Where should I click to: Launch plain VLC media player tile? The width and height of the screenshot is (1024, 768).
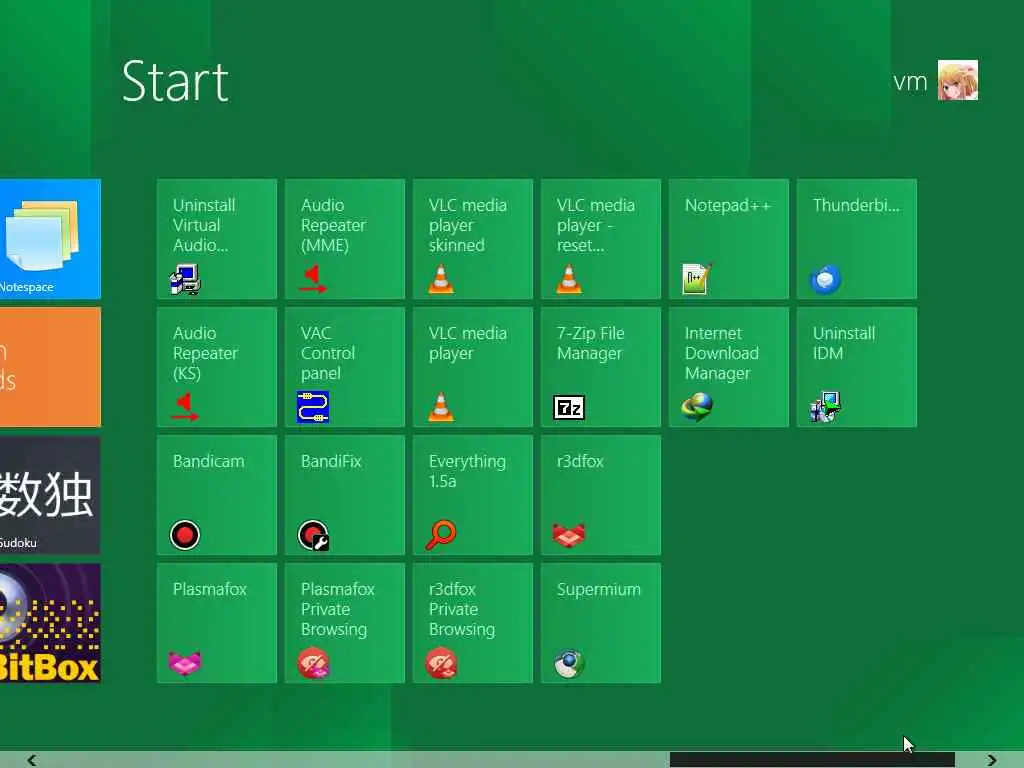(x=473, y=367)
